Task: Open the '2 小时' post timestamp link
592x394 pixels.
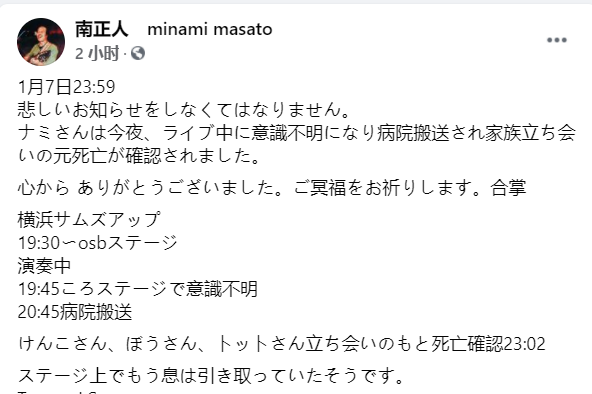Action: tap(97, 53)
